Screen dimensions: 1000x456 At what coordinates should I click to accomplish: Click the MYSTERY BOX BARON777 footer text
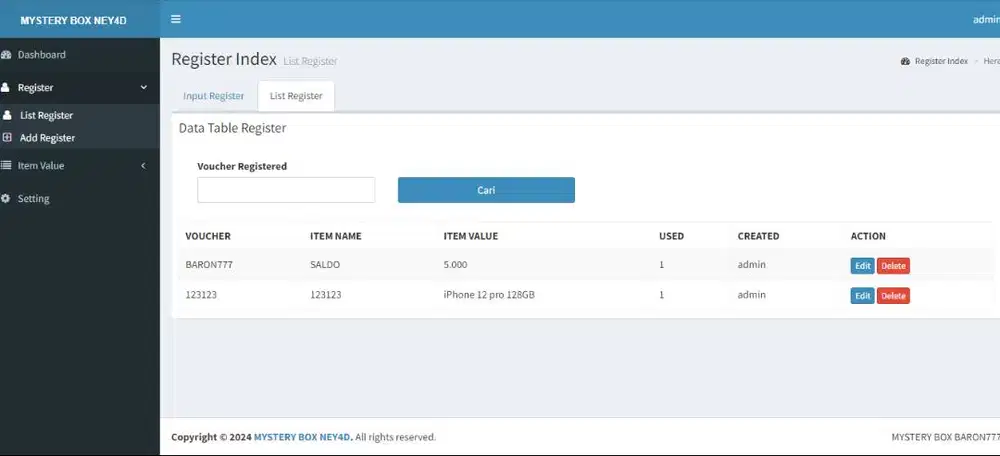[945, 438]
